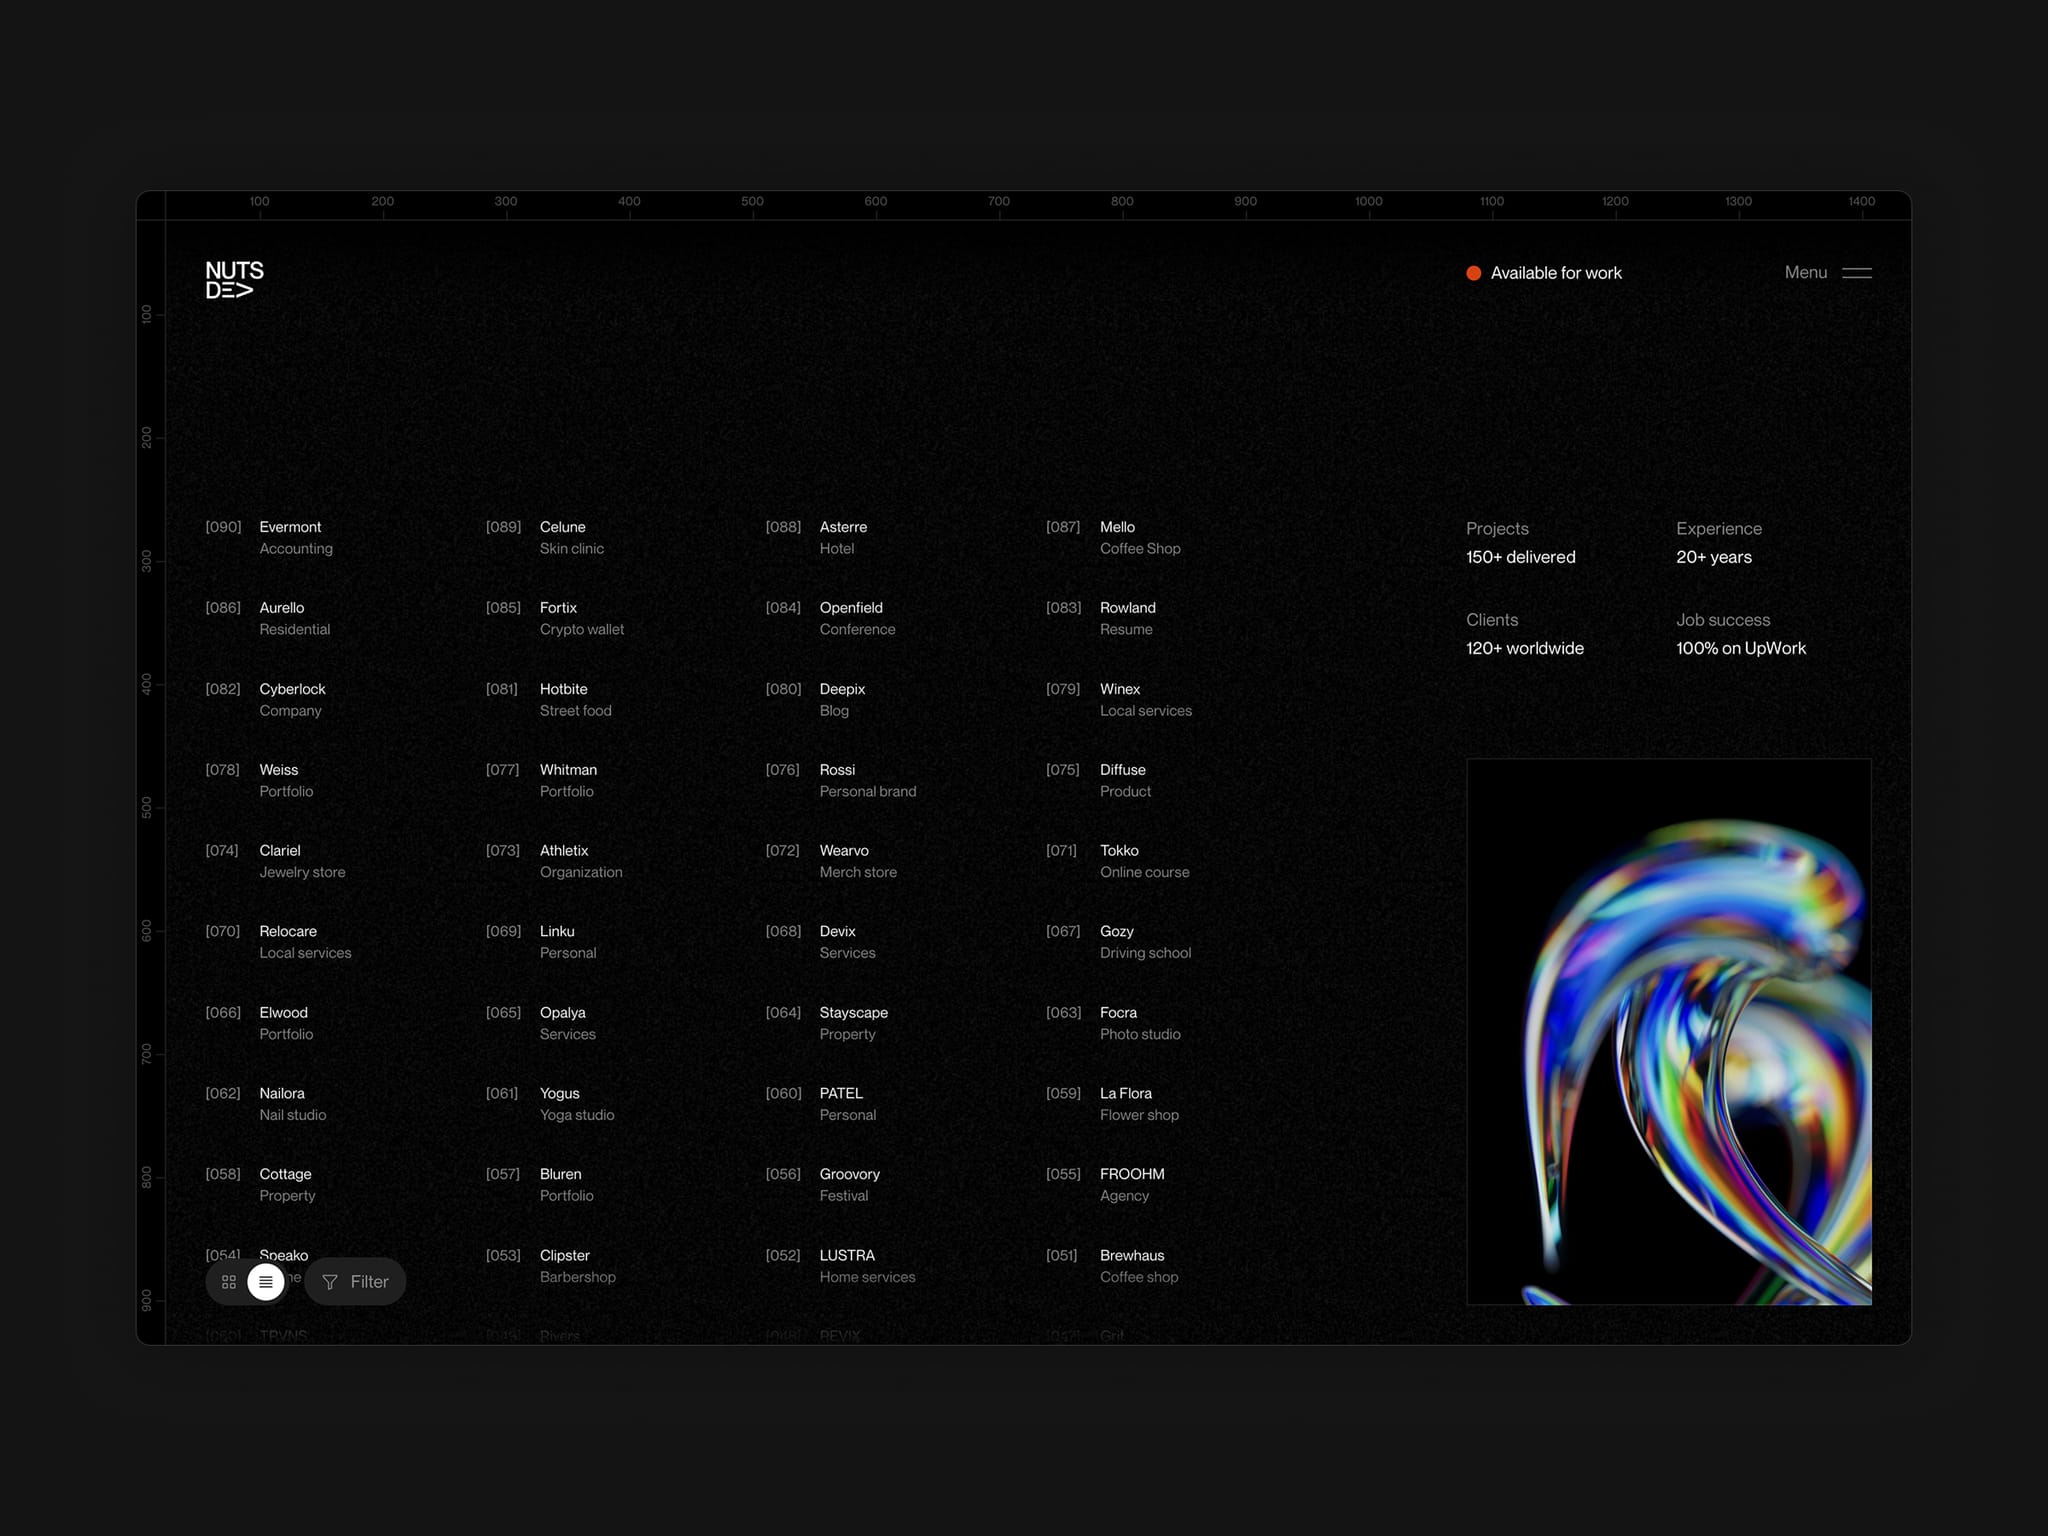Viewport: 2048px width, 1536px height.
Task: Open the Fortix Crypto wallet project
Action: [x=555, y=619]
